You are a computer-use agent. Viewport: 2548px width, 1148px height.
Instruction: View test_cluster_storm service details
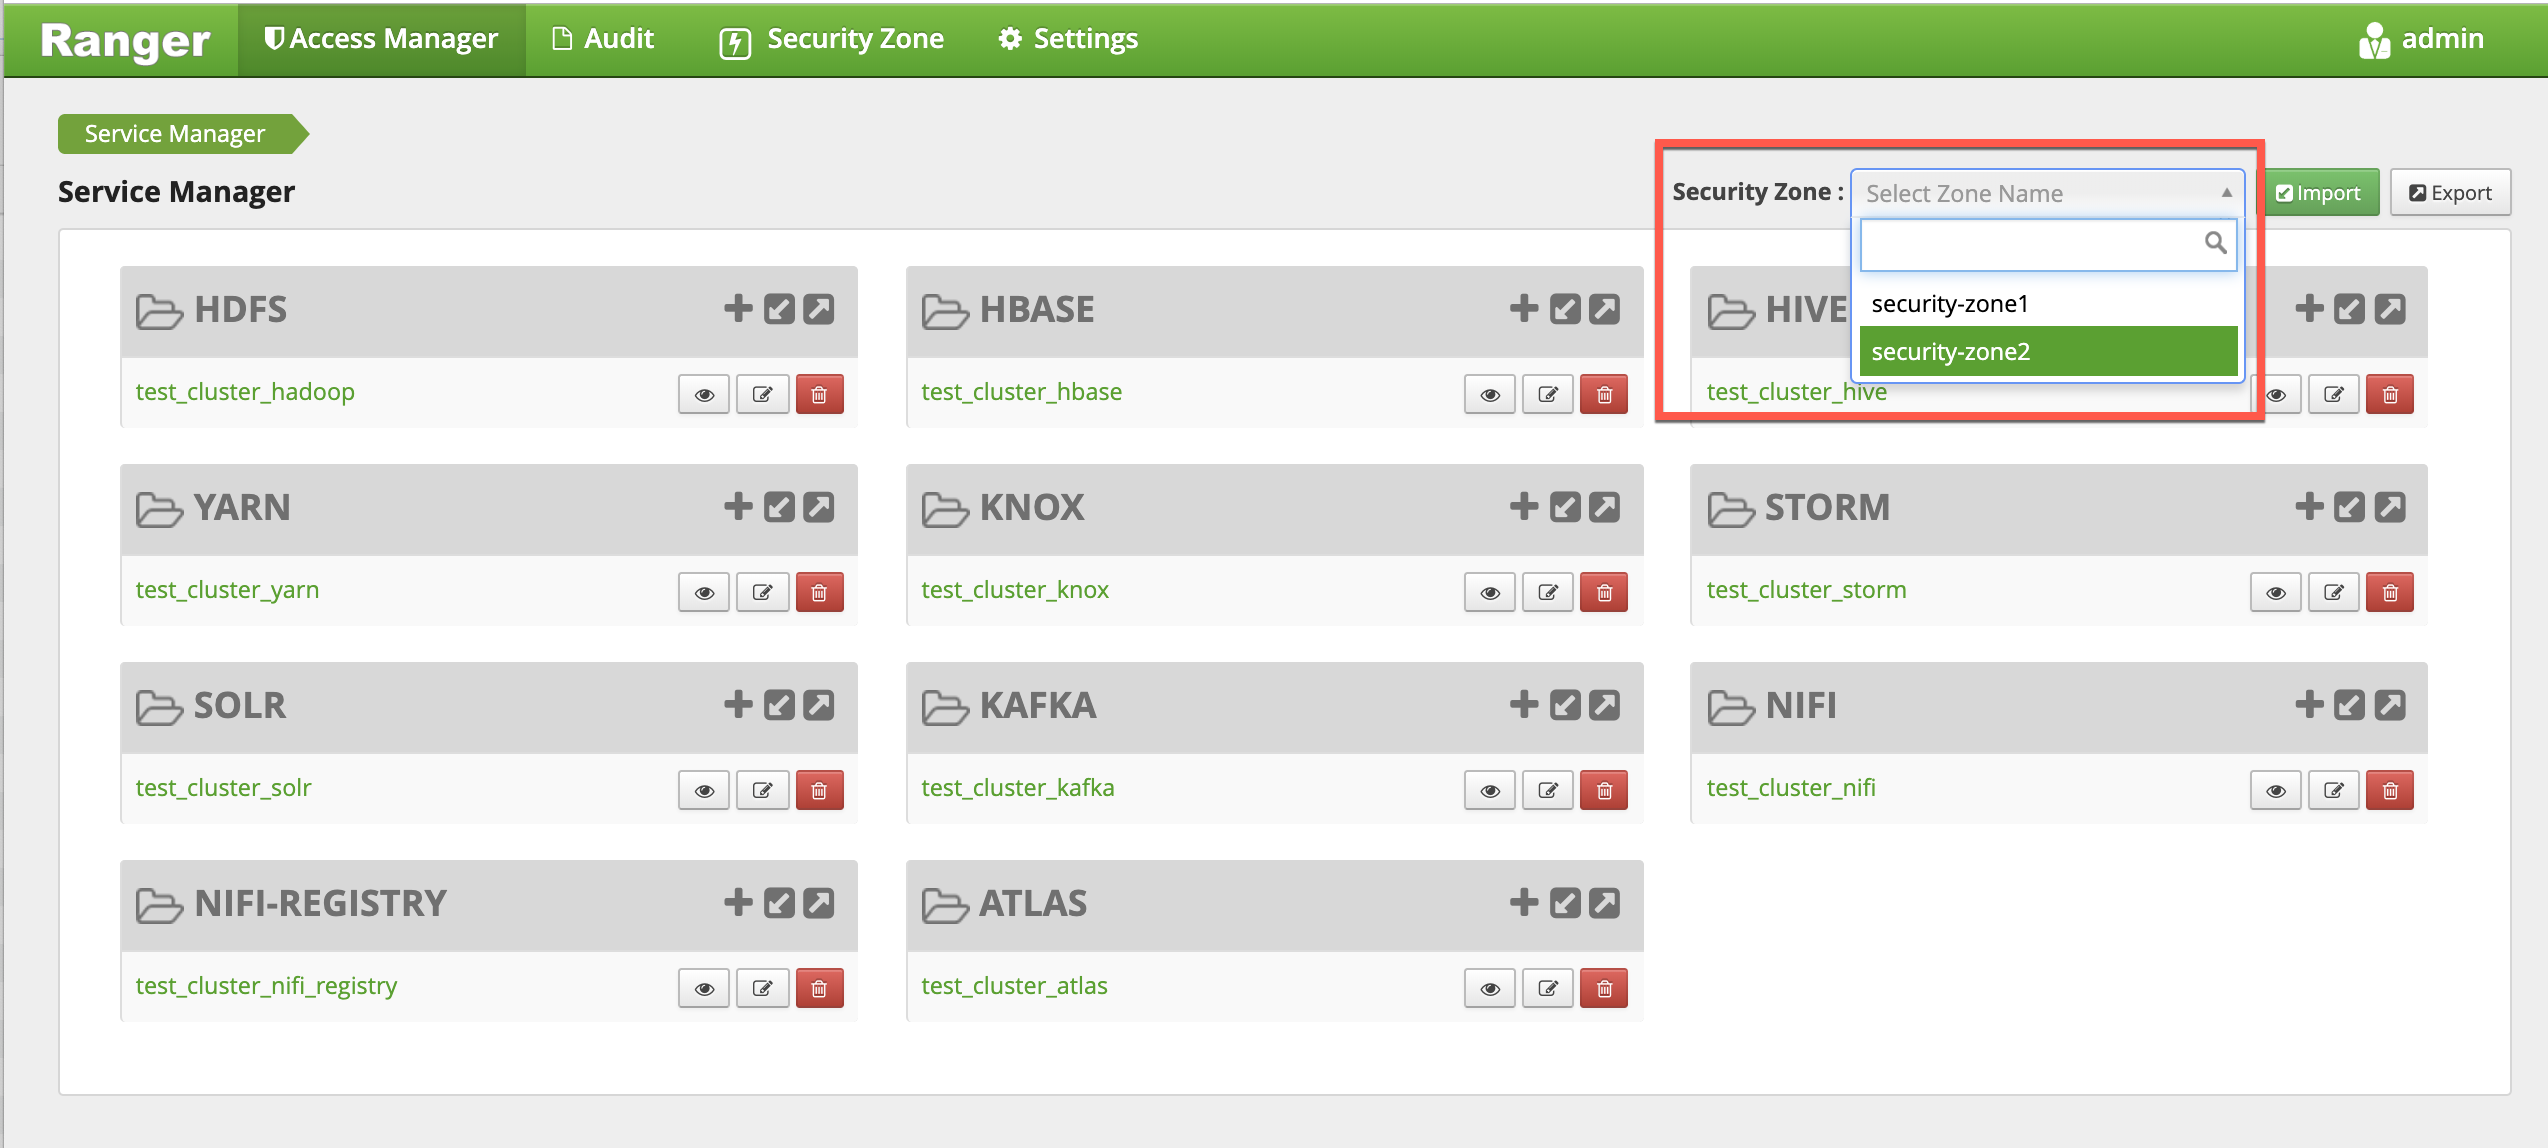(x=2276, y=592)
